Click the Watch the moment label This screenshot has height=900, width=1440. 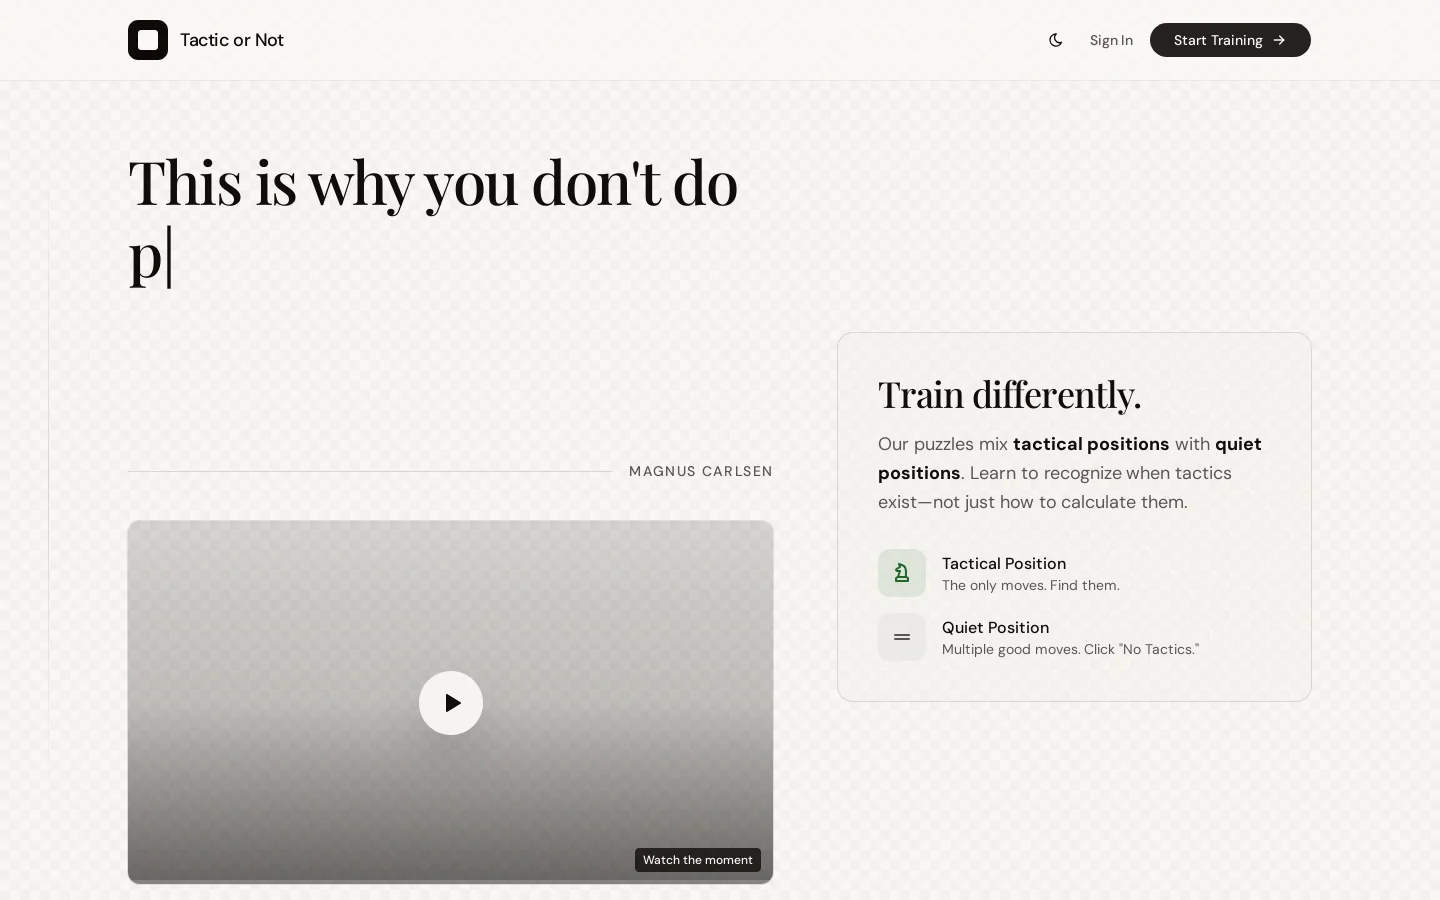click(x=698, y=860)
